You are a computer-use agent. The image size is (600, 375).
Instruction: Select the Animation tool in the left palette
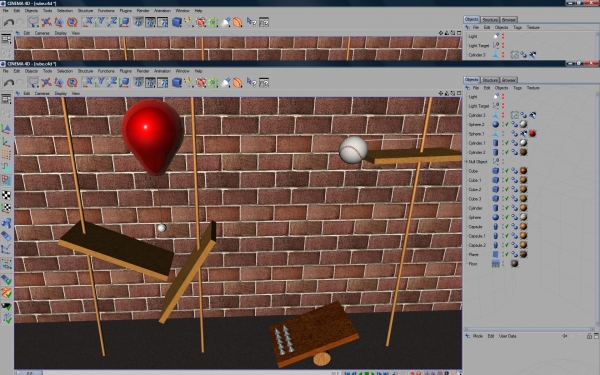(x=6, y=249)
